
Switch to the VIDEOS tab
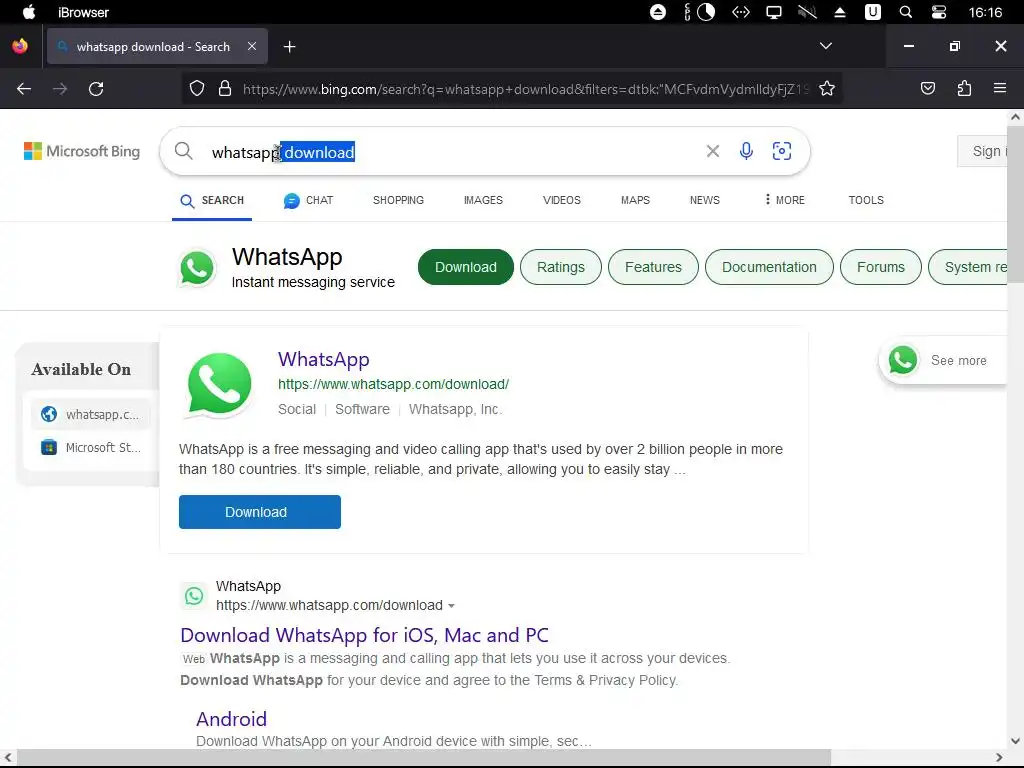[x=562, y=200]
